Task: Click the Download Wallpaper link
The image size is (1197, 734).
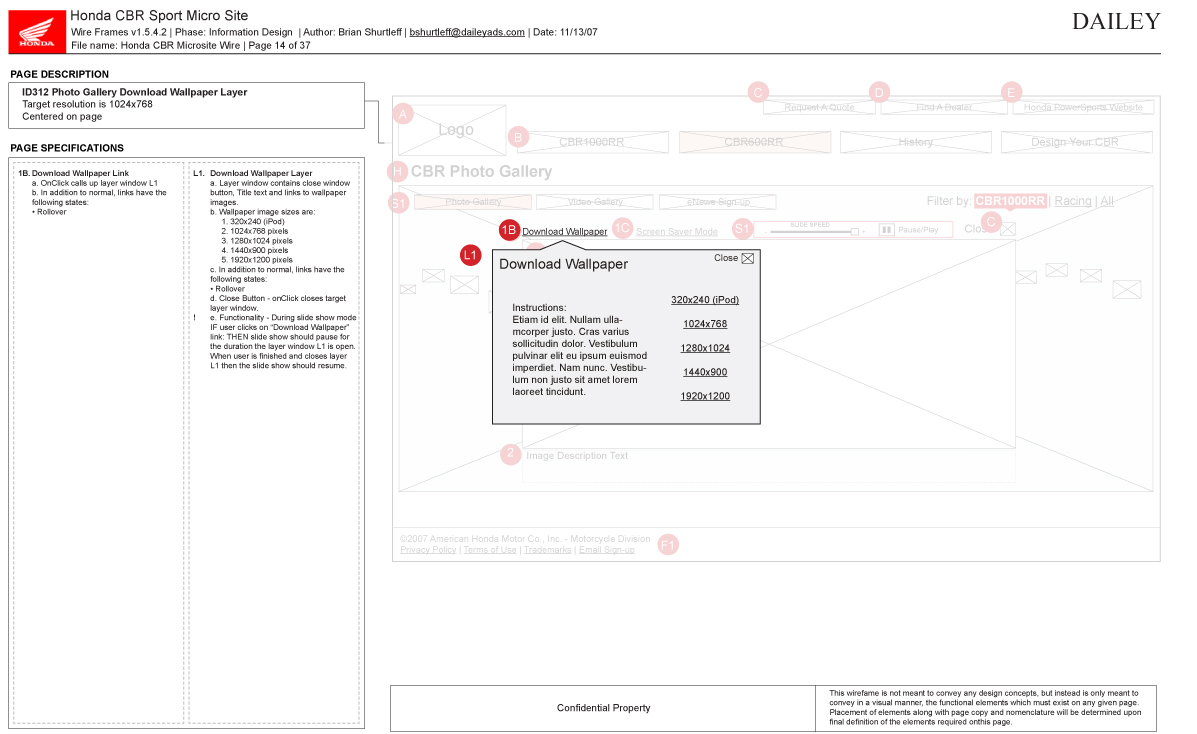Action: coord(565,231)
